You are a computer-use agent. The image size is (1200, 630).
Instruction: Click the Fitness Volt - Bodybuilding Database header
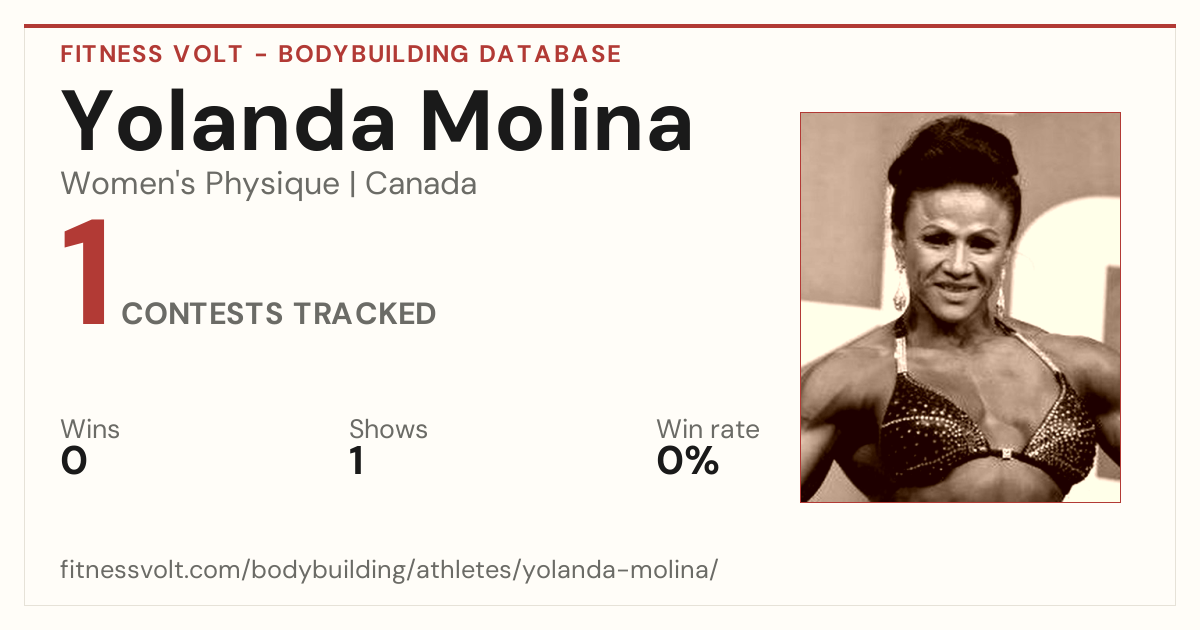pos(341,54)
